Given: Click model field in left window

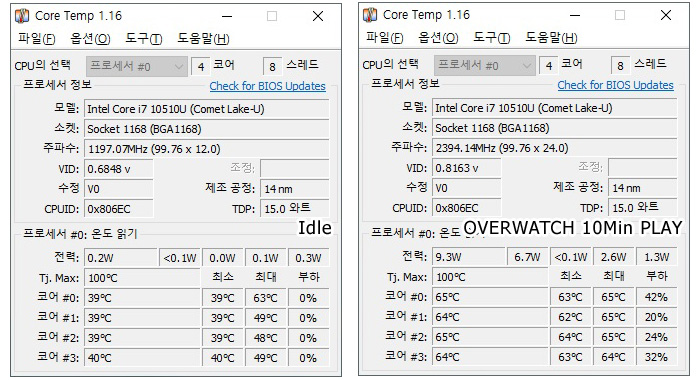Looking at the screenshot, I should pos(207,109).
